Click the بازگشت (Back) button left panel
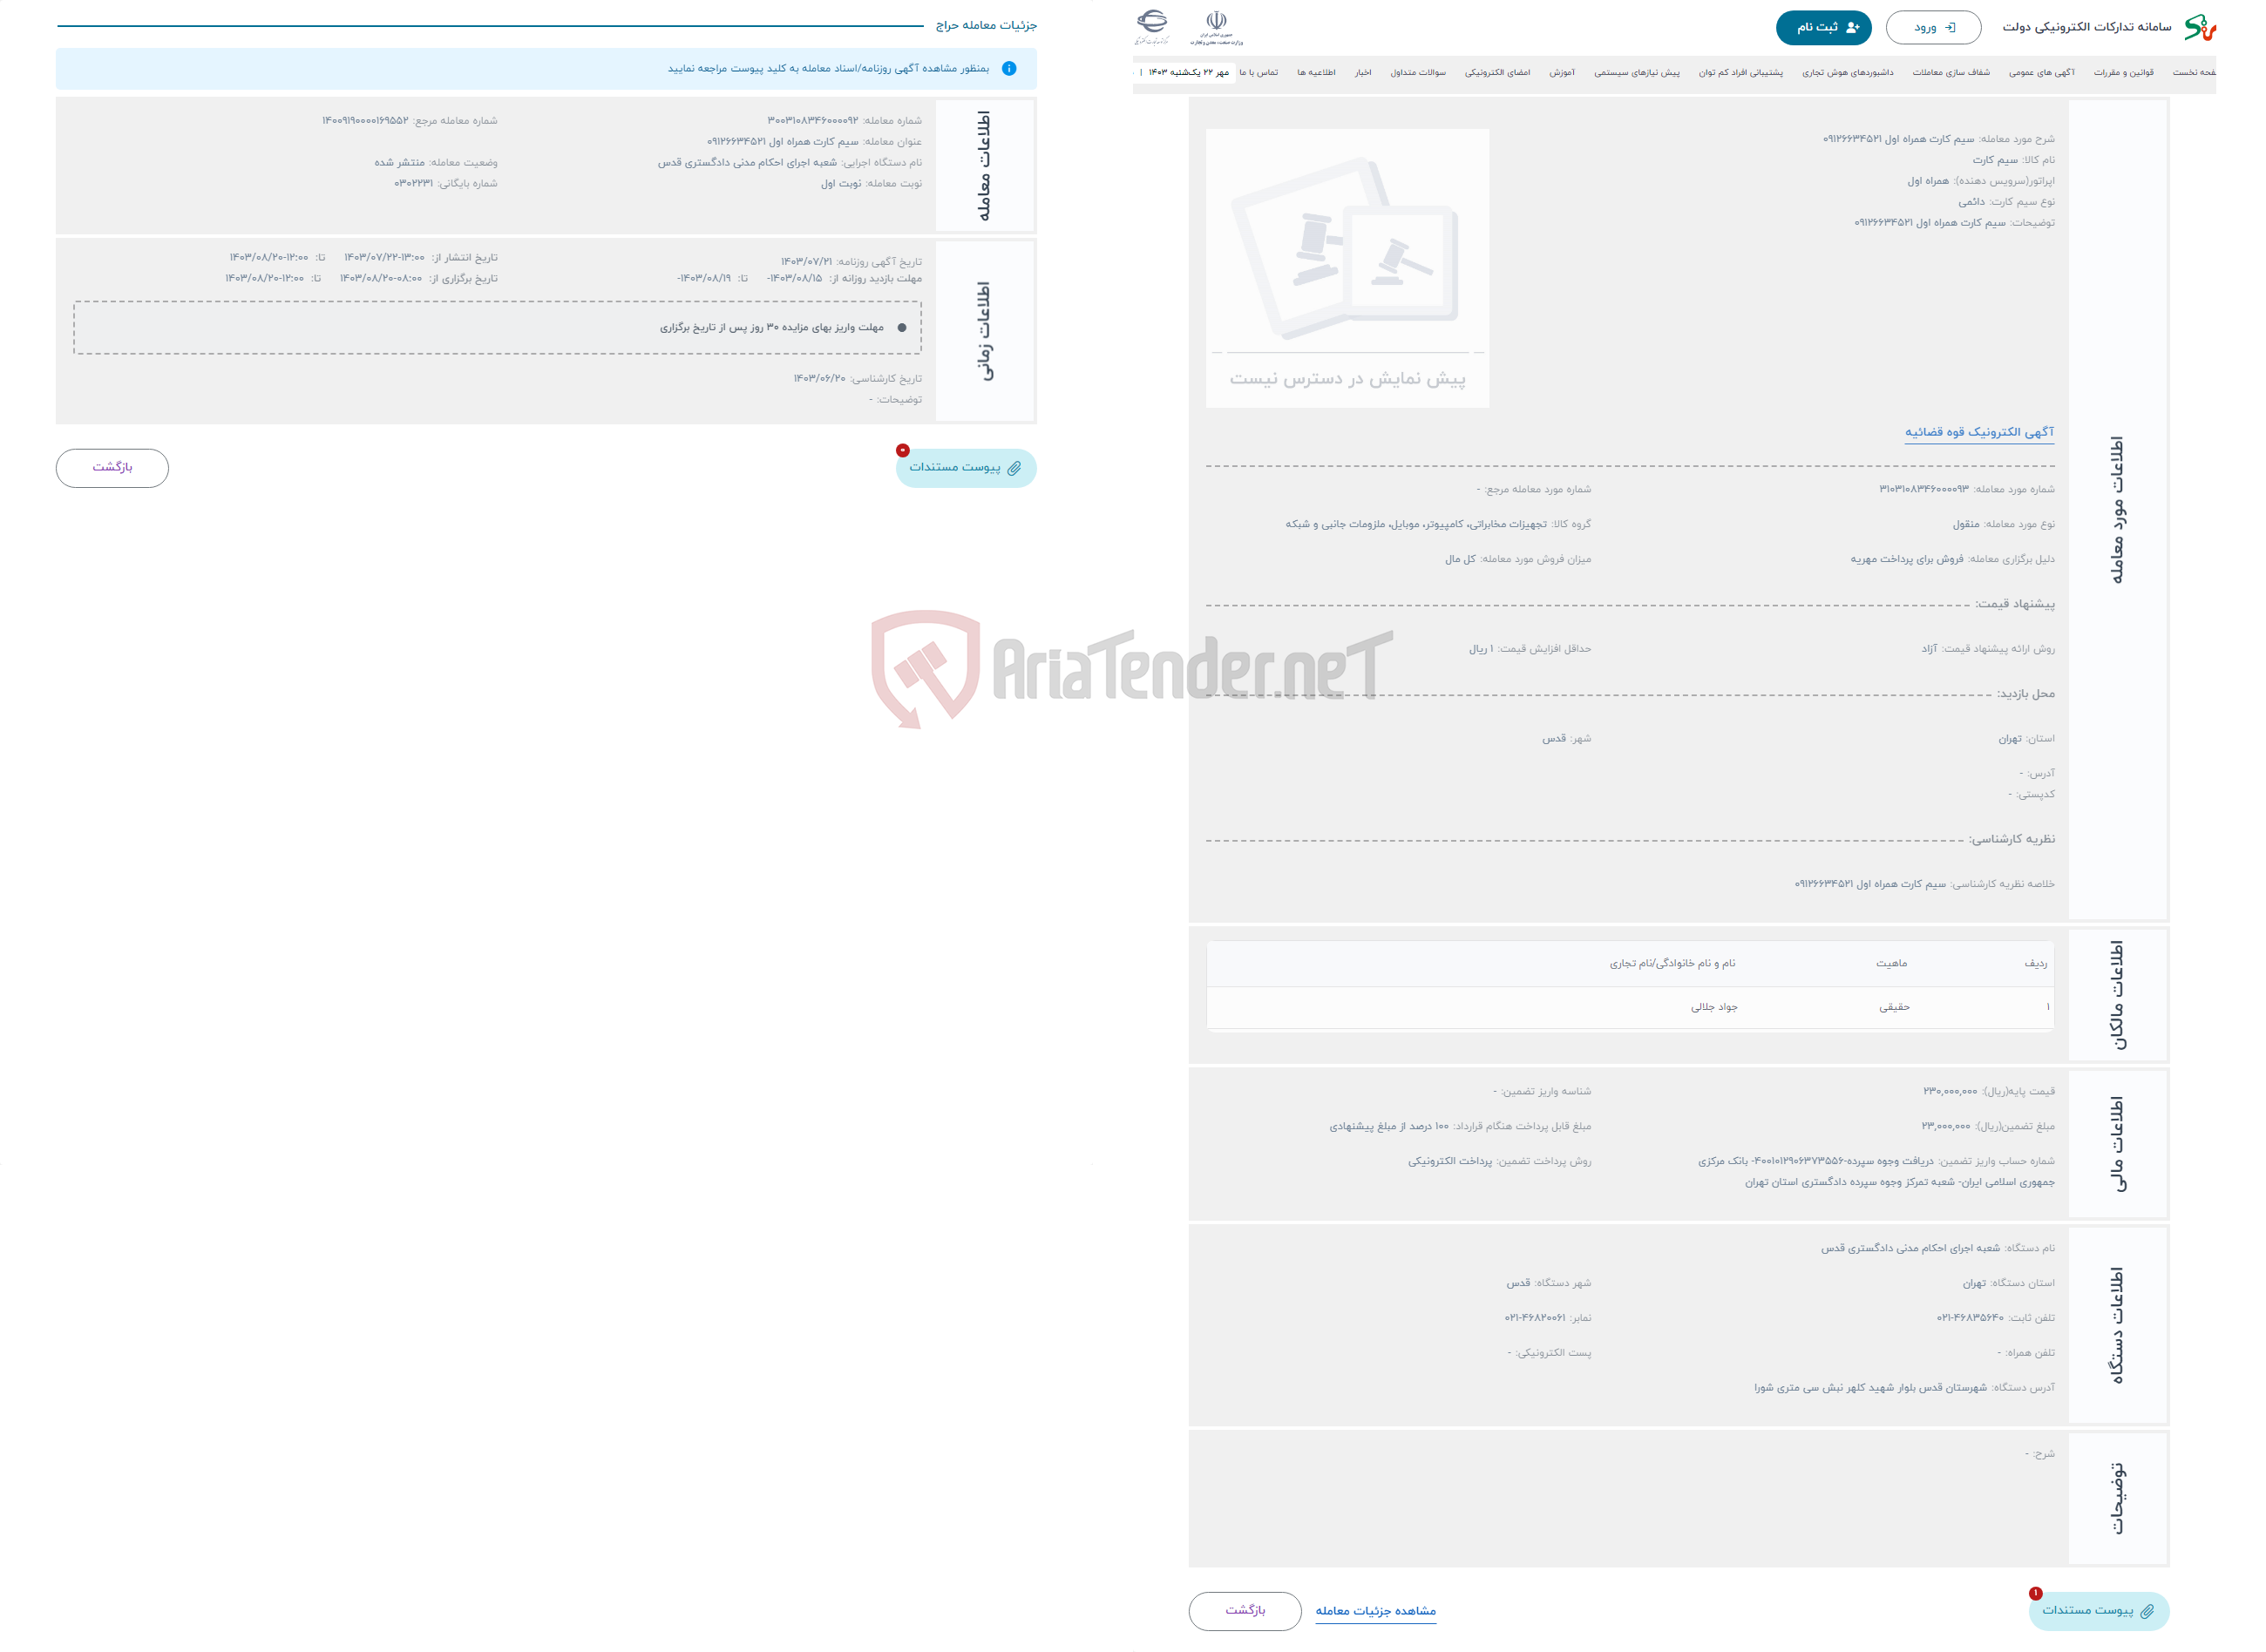 click(112, 466)
